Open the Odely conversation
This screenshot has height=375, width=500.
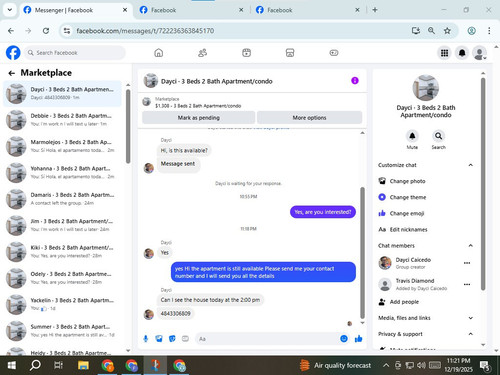click(x=62, y=278)
